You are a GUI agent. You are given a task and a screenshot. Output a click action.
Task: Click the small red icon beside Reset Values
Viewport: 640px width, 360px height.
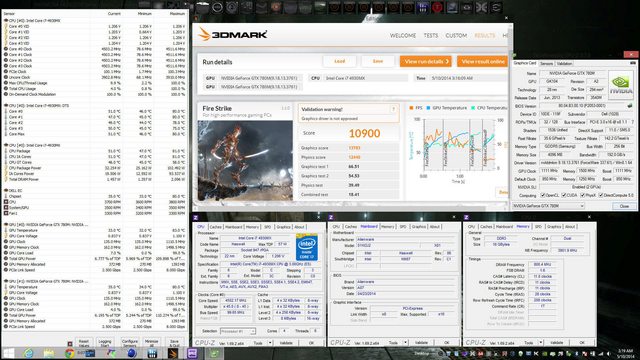70,344
